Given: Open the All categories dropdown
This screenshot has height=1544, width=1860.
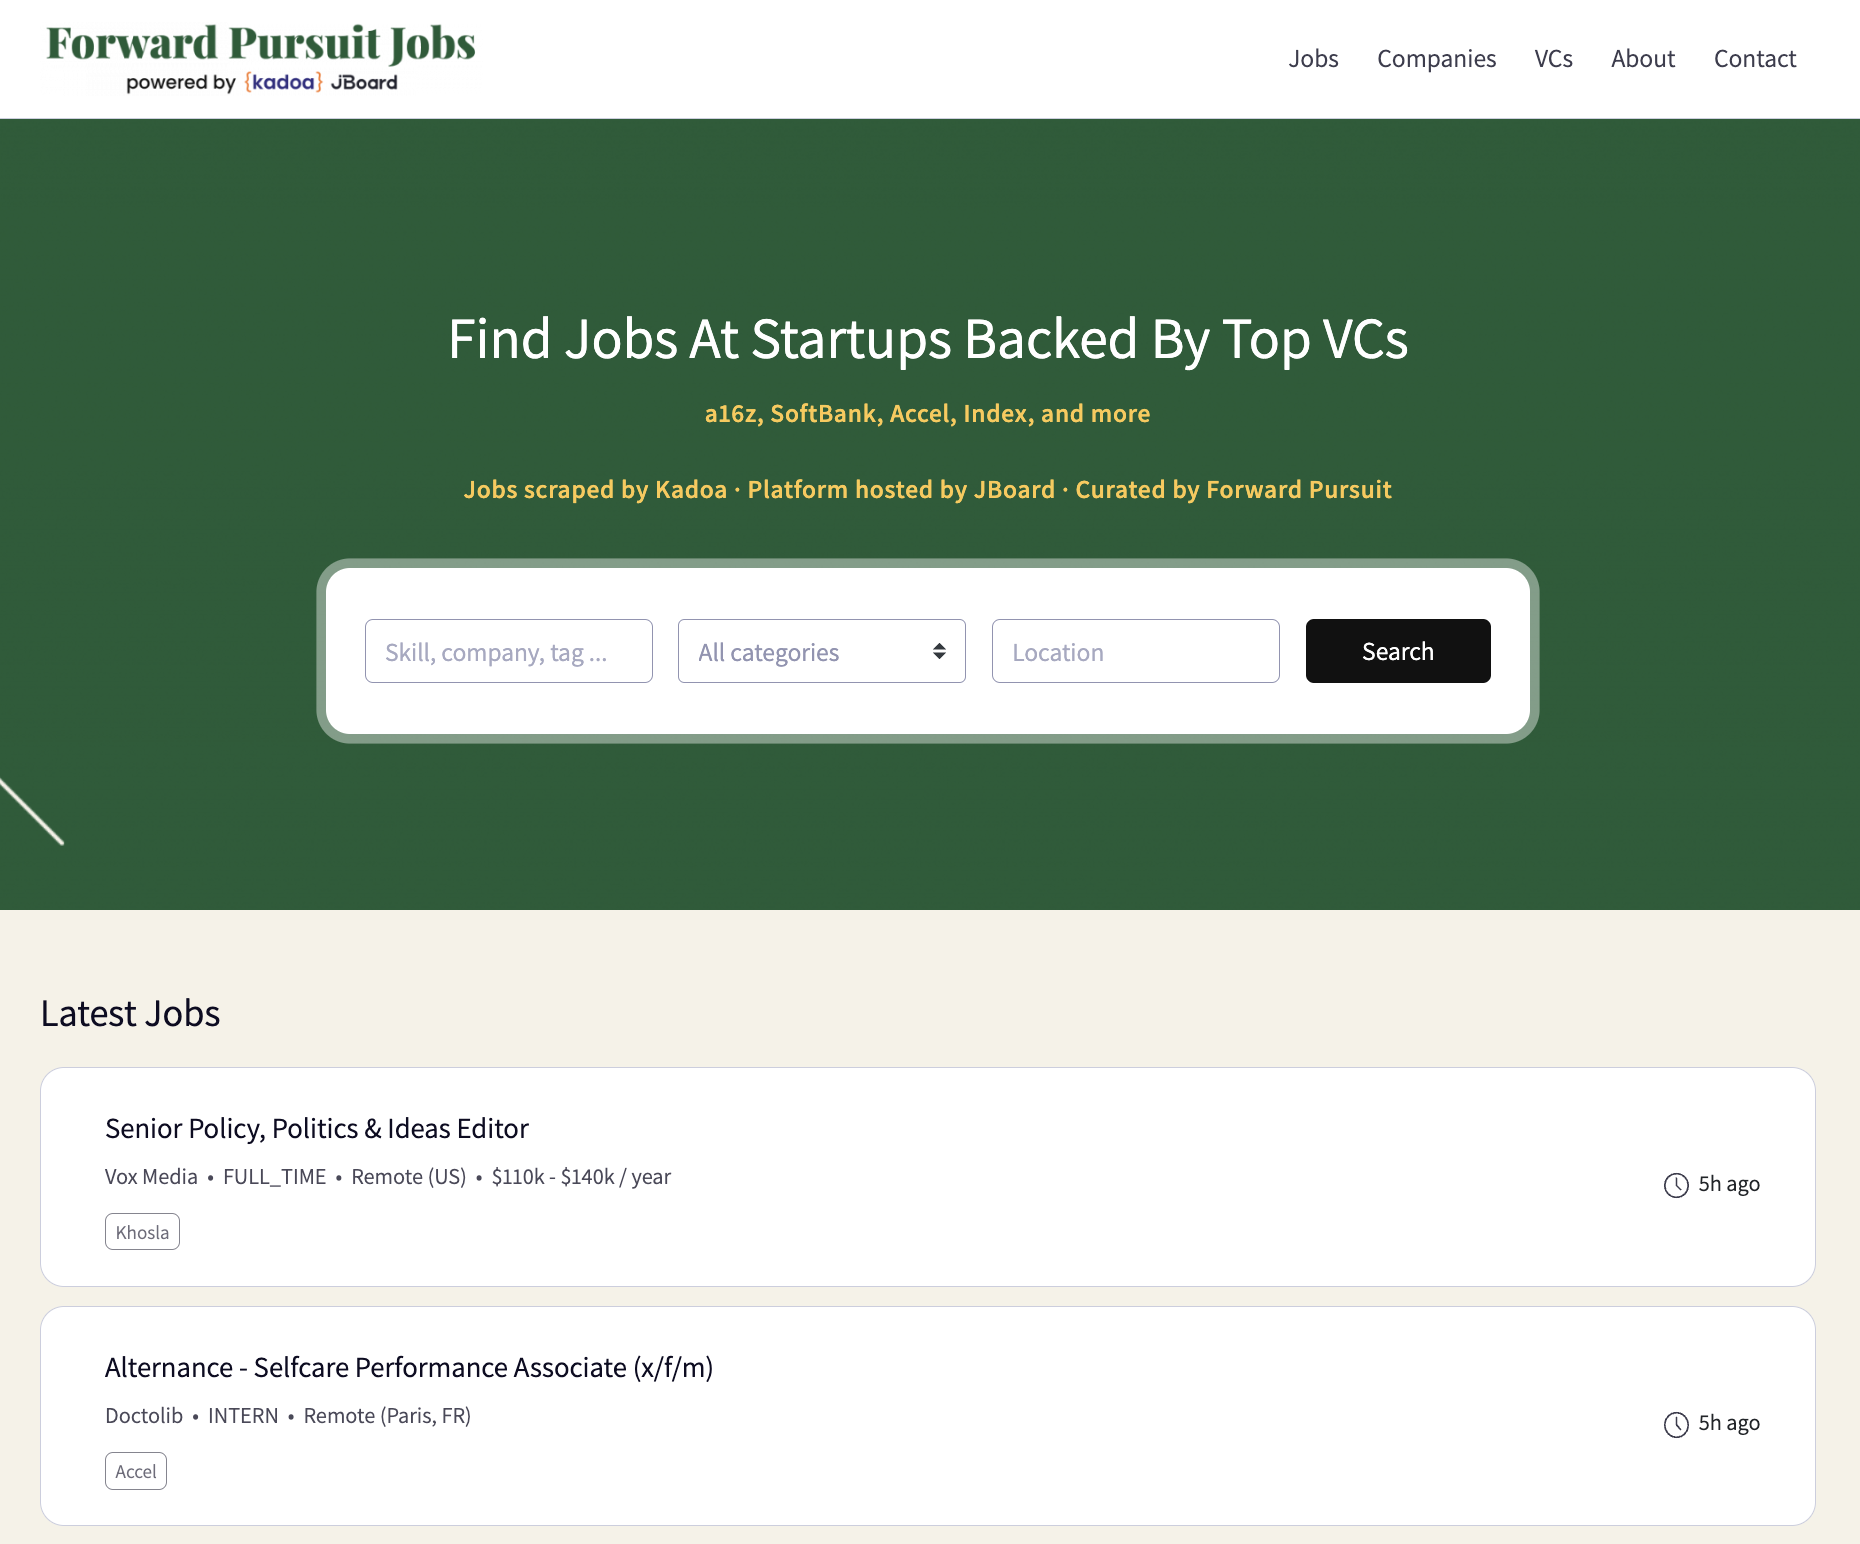Looking at the screenshot, I should (x=820, y=651).
